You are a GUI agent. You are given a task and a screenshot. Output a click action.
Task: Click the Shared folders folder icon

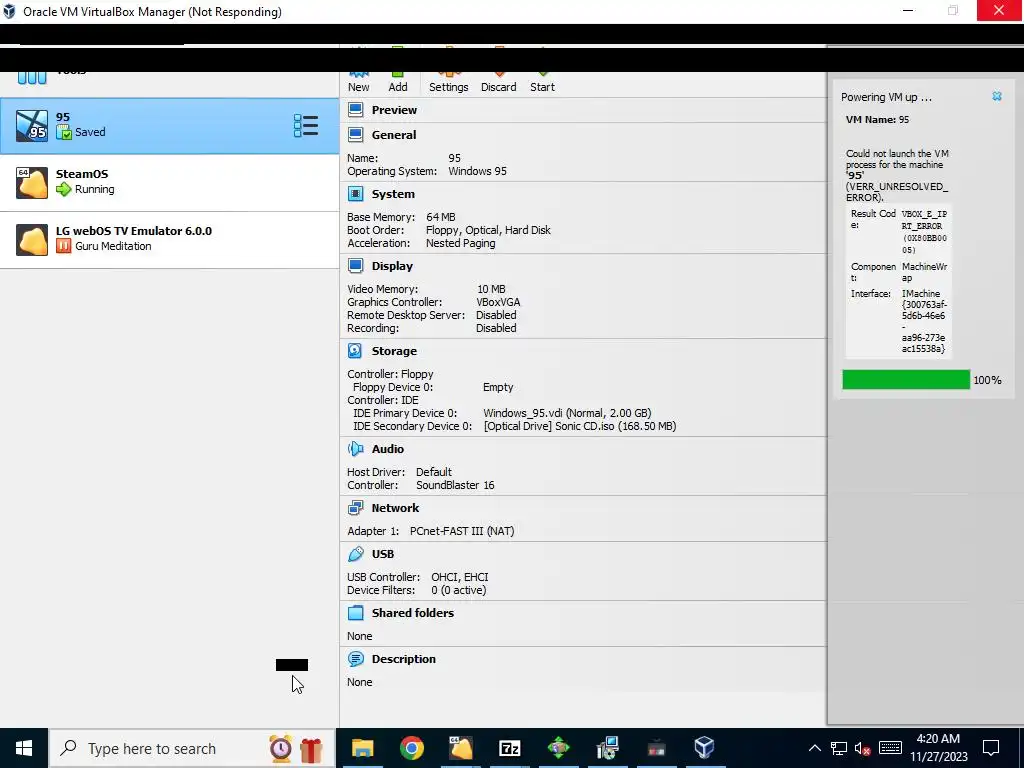pyautogui.click(x=355, y=613)
